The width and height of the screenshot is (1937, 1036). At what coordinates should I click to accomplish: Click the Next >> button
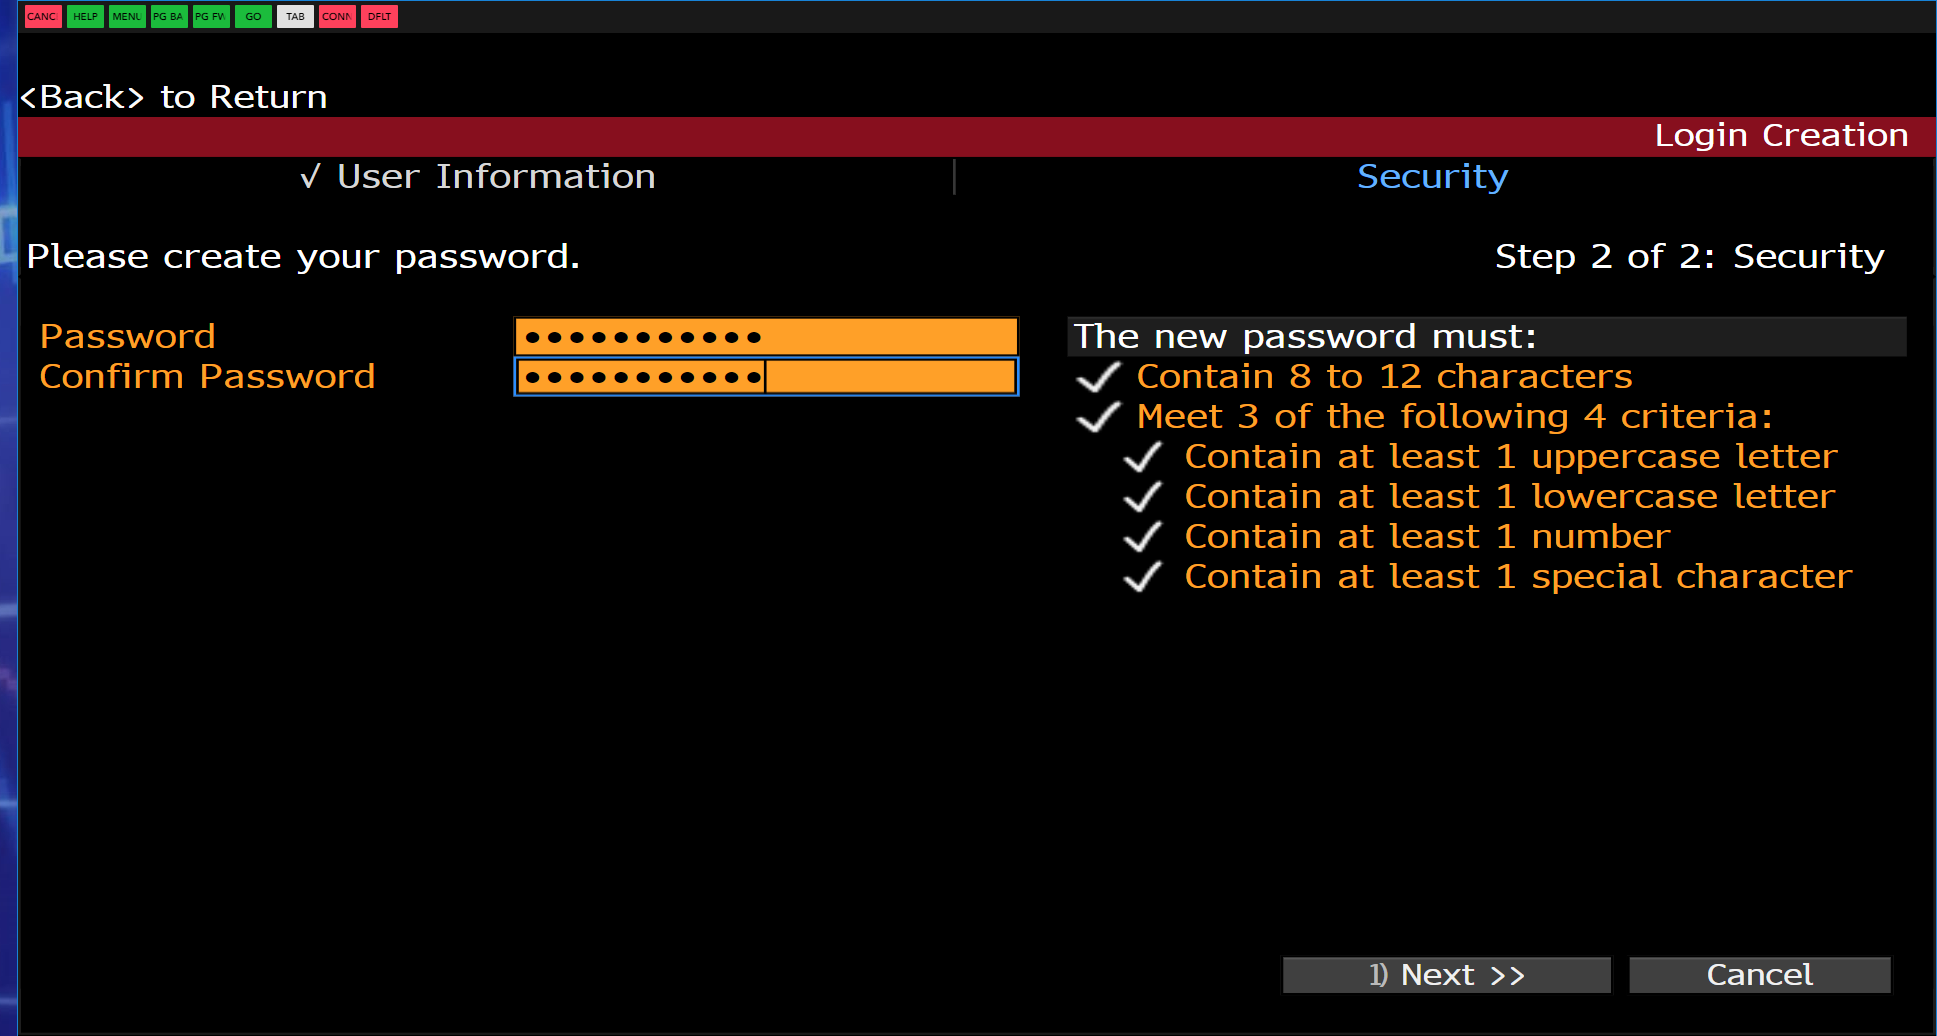(x=1446, y=975)
